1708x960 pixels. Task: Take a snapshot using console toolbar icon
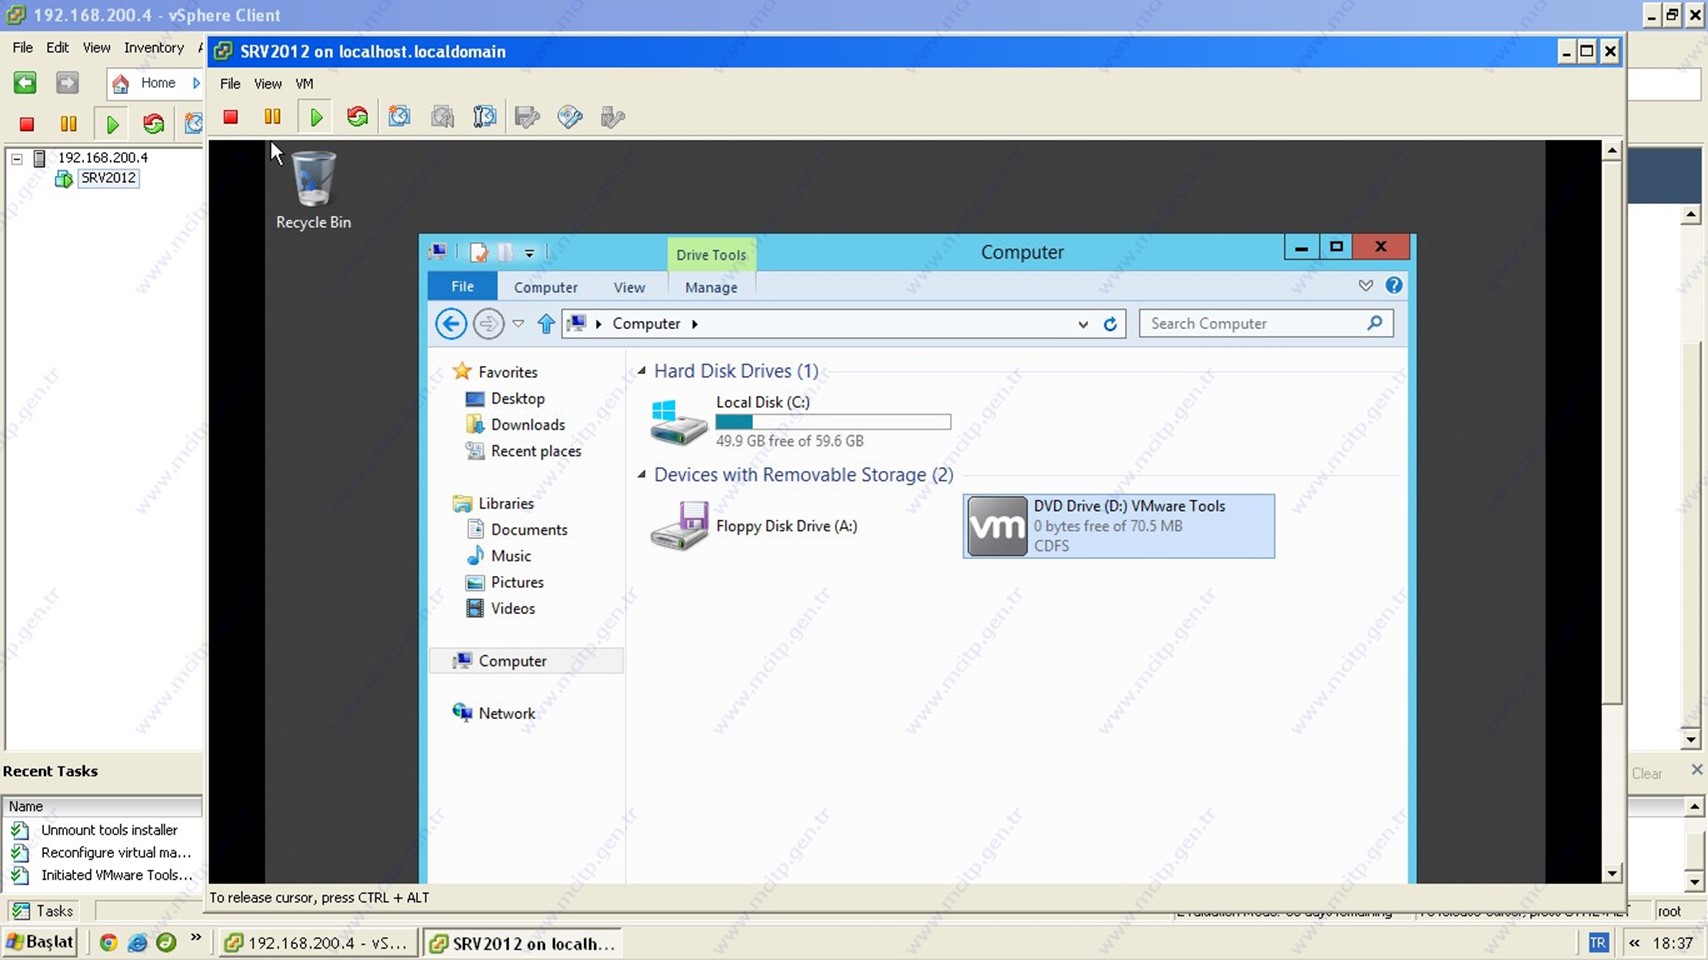tap(399, 117)
